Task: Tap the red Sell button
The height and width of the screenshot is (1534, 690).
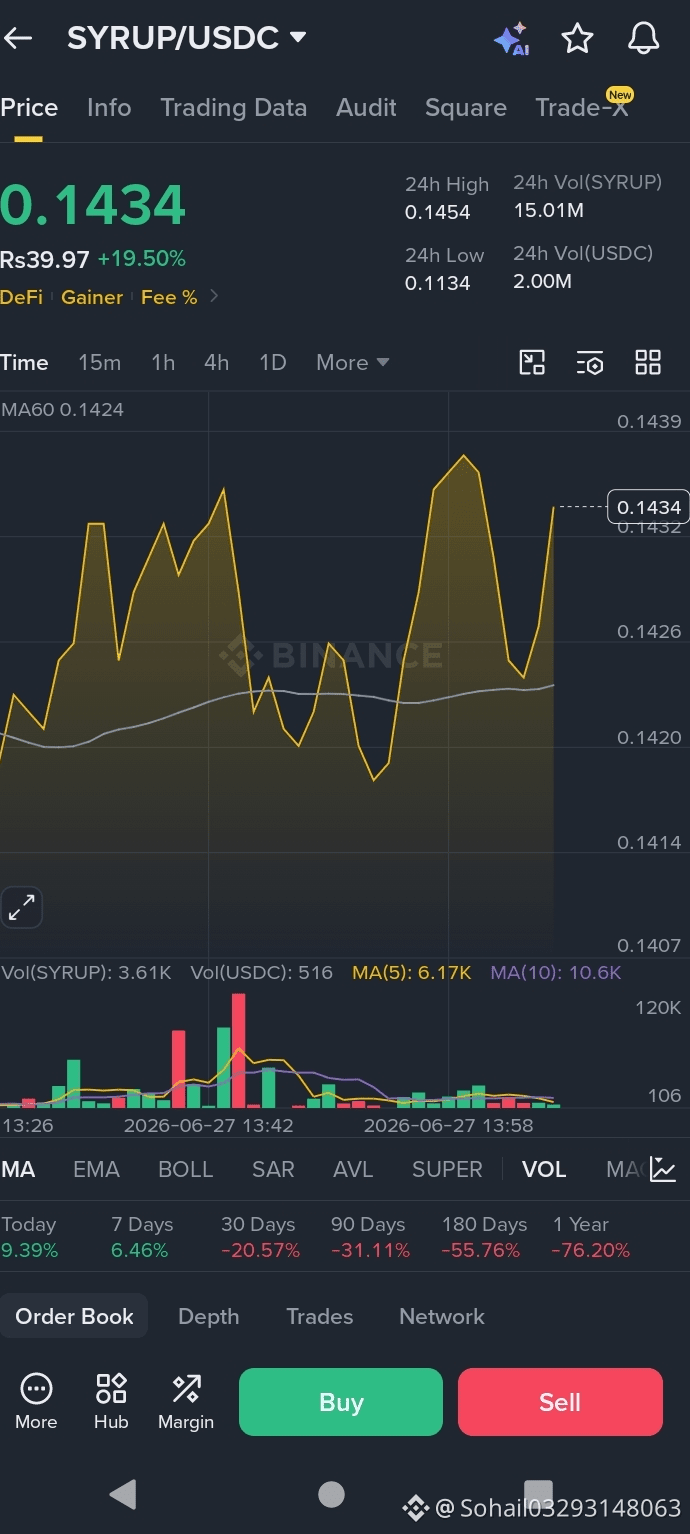Action: [560, 1402]
